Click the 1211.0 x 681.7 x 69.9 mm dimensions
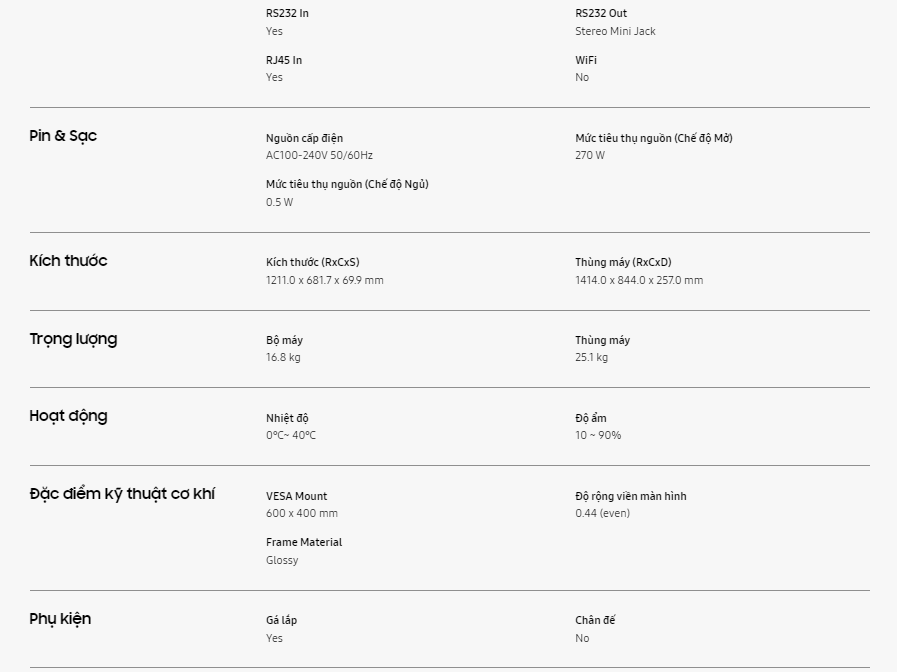The width and height of the screenshot is (897, 672). tap(324, 280)
